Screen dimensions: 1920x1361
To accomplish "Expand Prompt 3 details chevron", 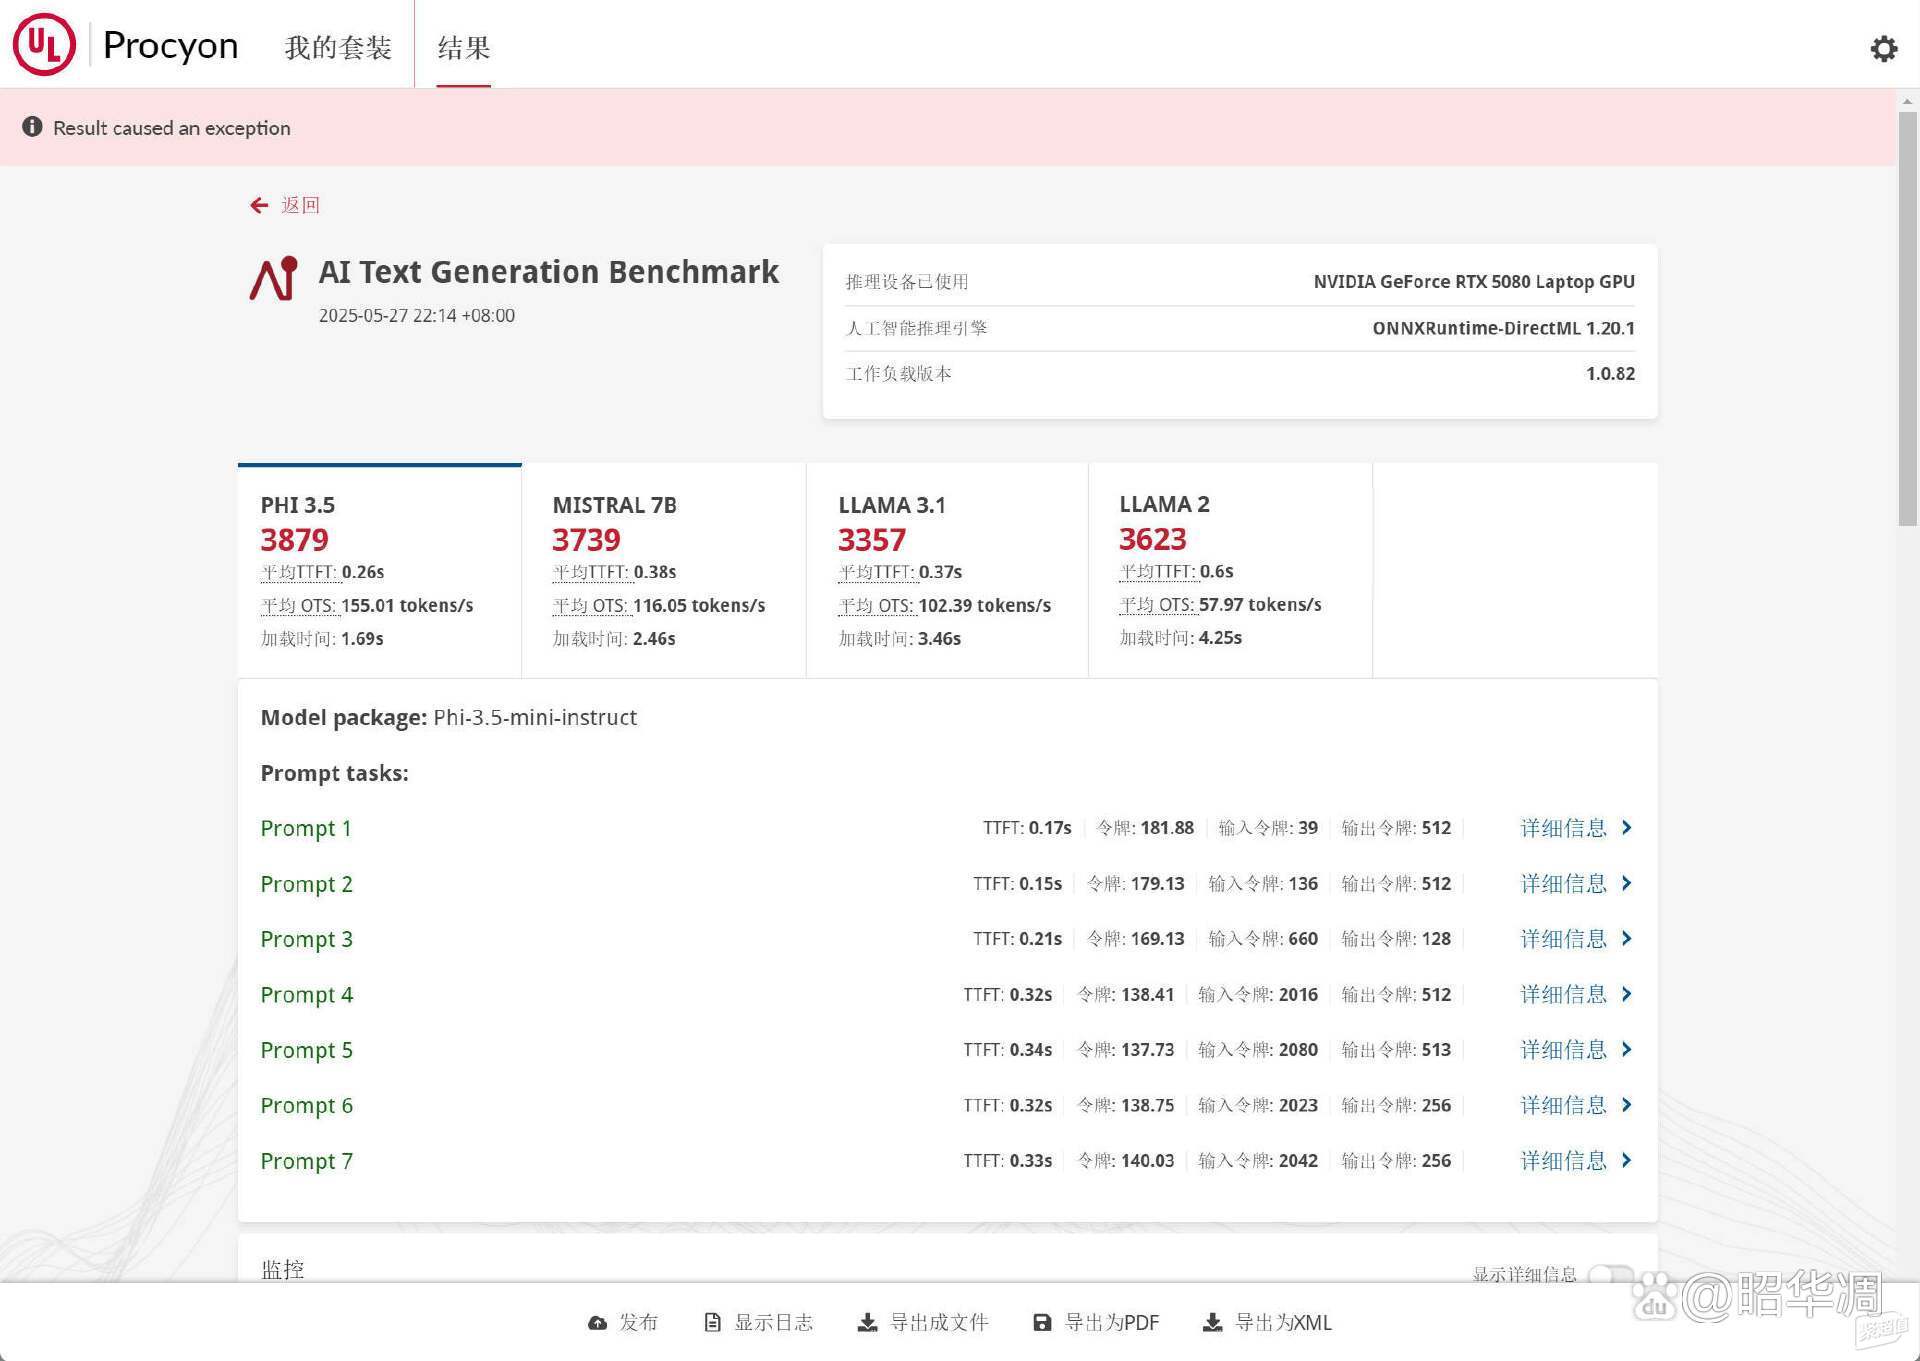I will [x=1627, y=938].
